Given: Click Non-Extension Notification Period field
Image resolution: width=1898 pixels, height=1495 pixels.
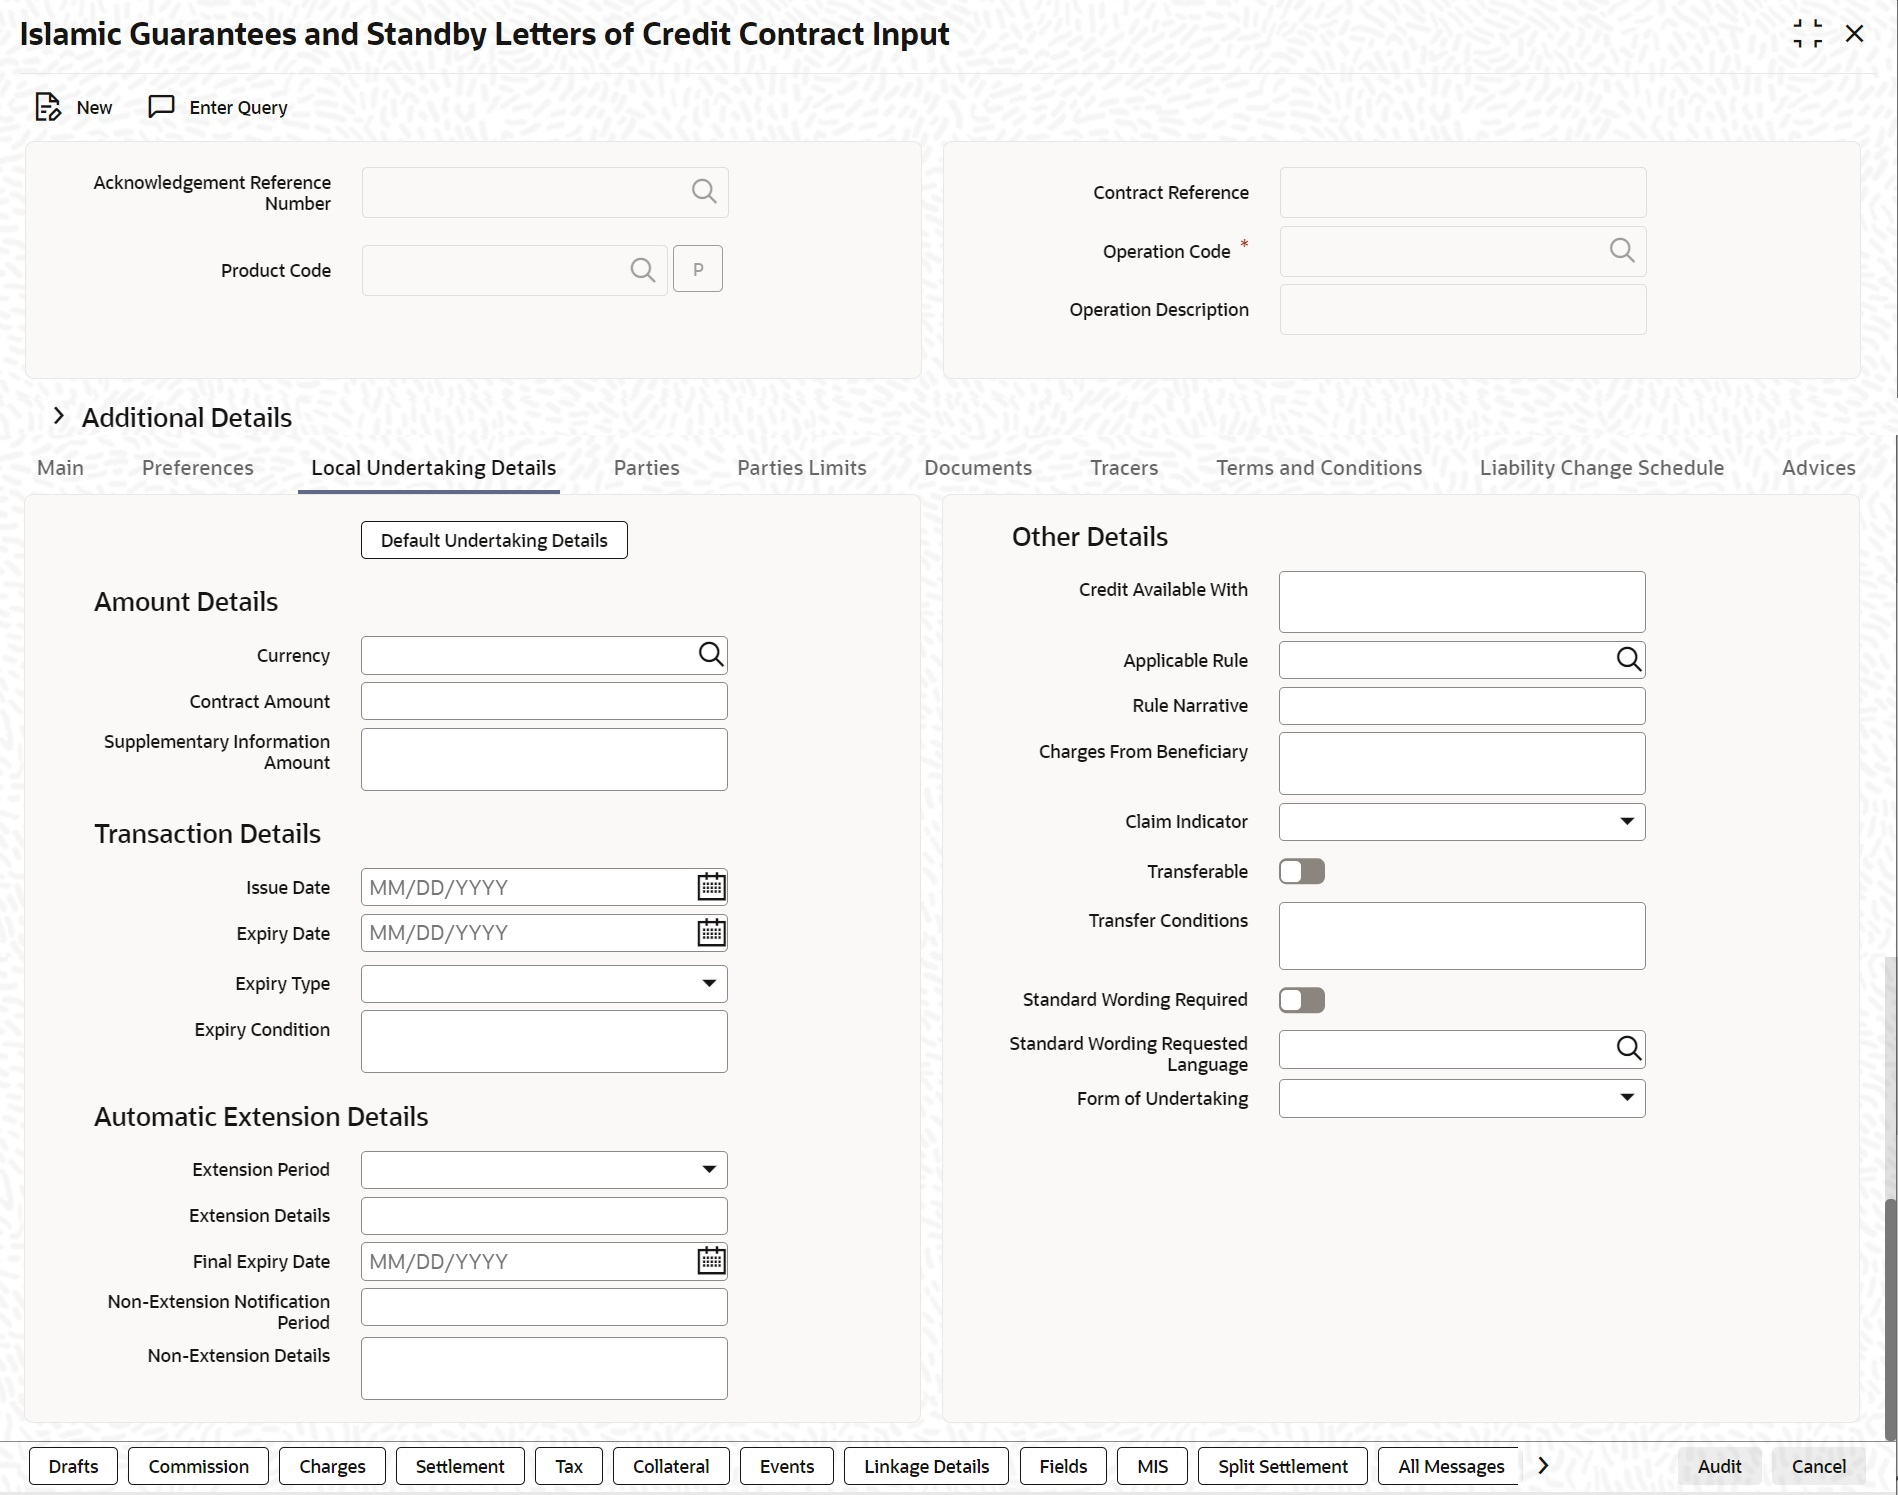Looking at the screenshot, I should tap(544, 1307).
